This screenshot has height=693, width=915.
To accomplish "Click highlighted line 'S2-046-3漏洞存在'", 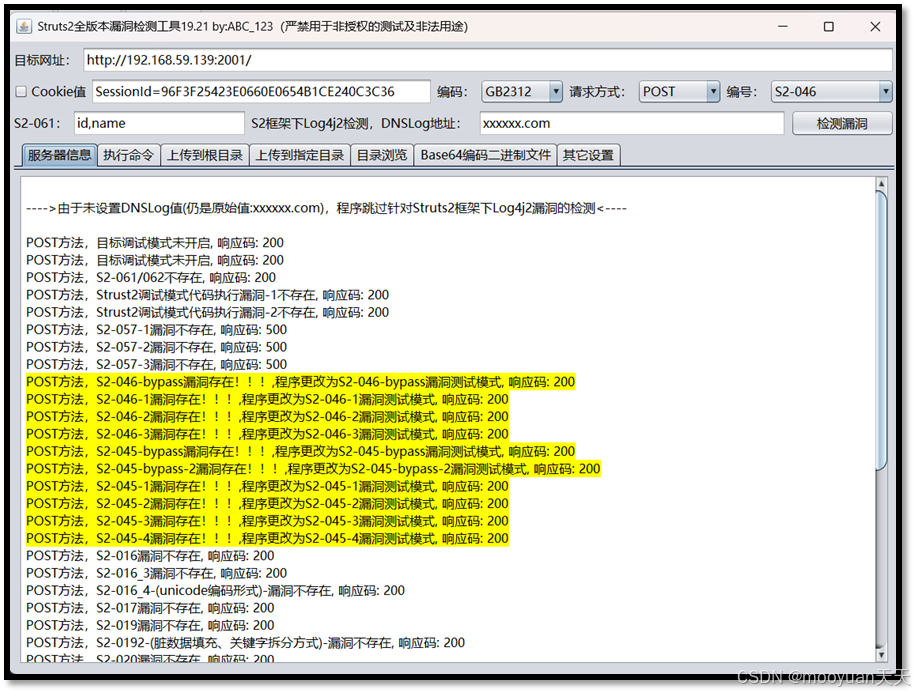I will (x=267, y=435).
